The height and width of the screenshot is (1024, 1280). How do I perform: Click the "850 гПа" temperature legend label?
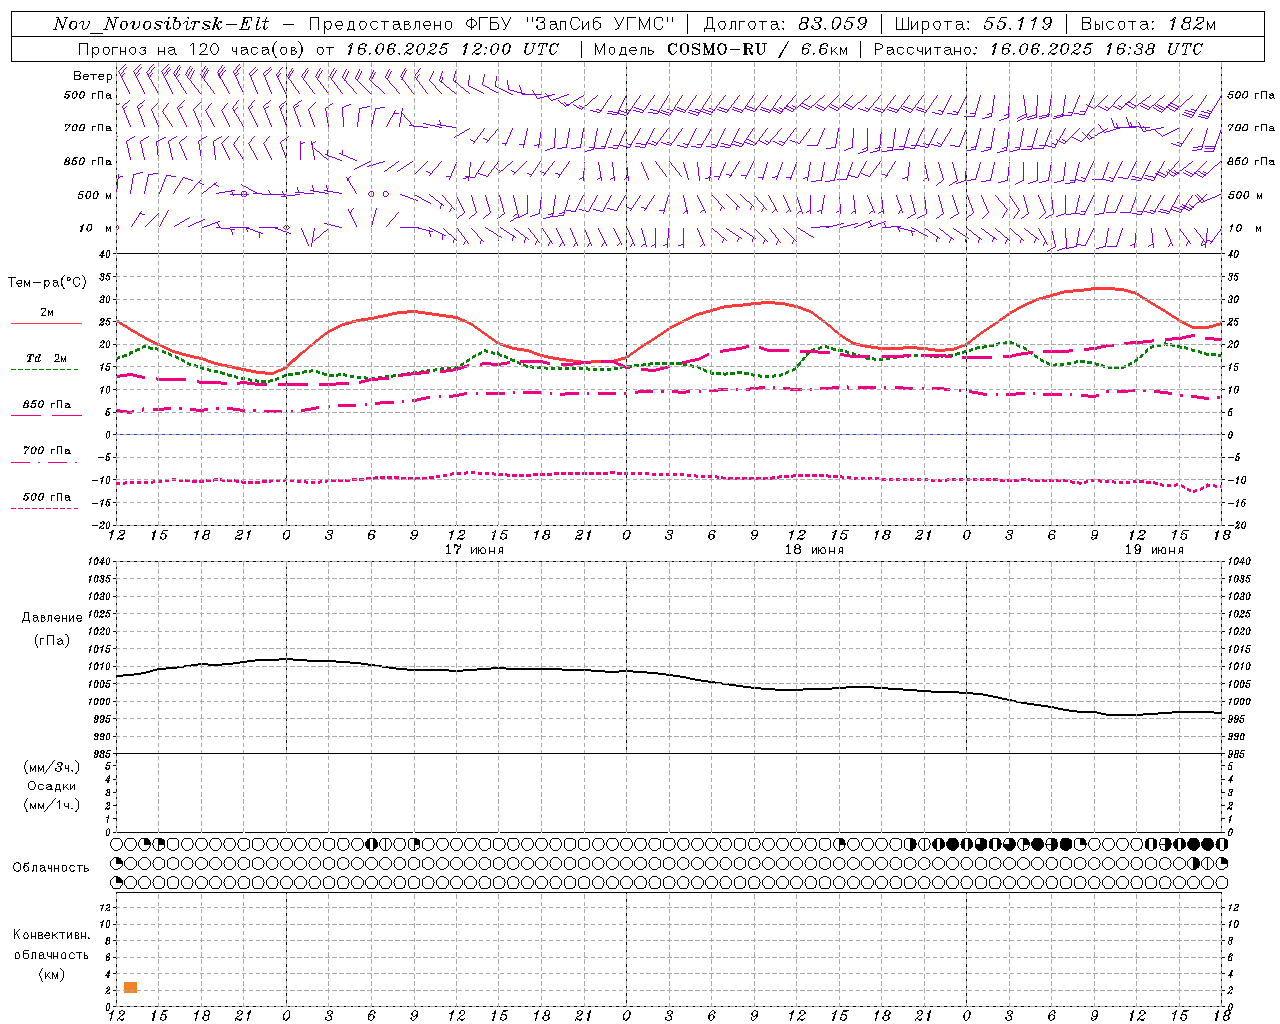[x=47, y=405]
